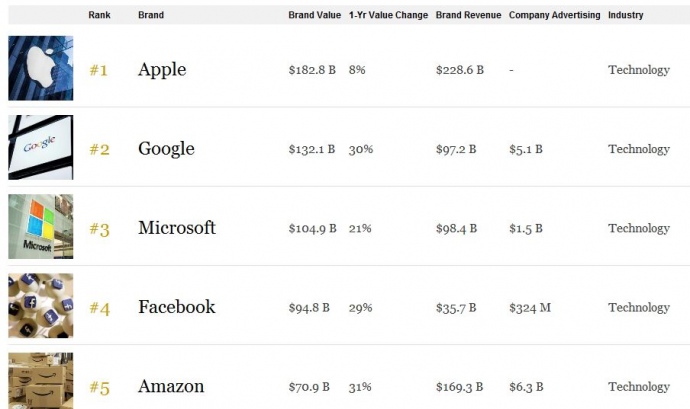Sort by Company Advertising column header

coord(554,16)
